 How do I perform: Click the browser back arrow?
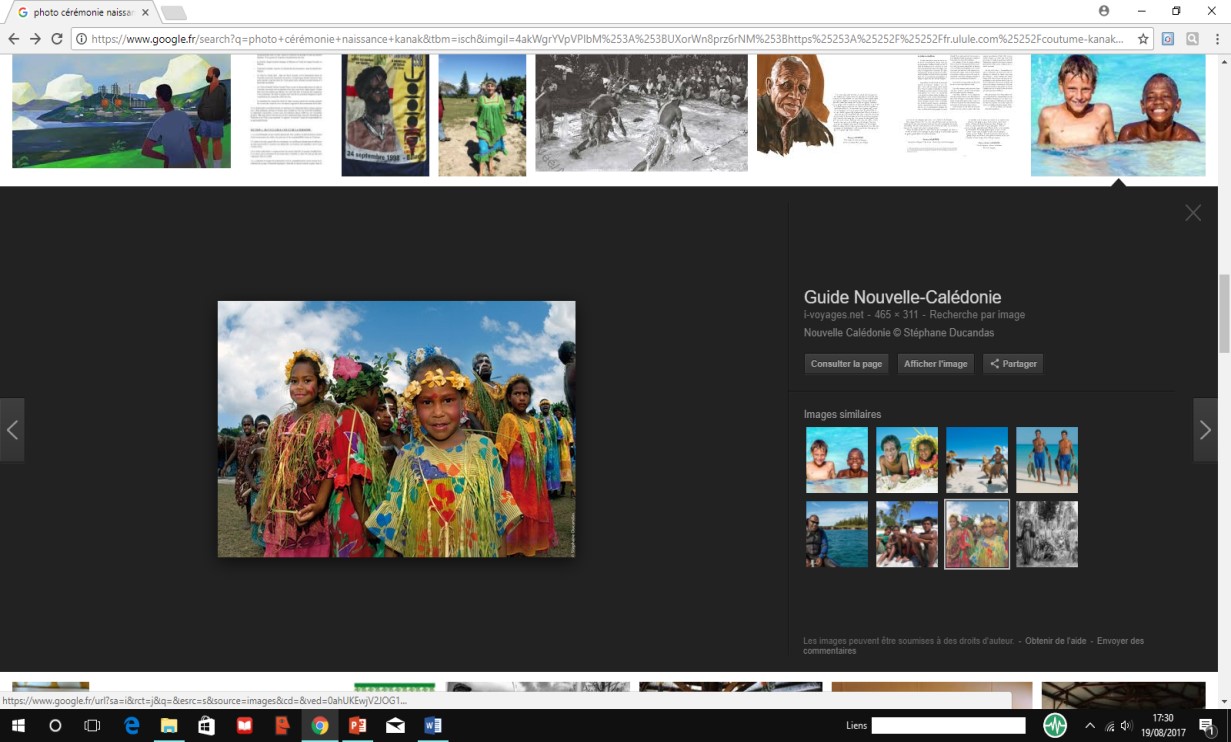(x=13, y=39)
